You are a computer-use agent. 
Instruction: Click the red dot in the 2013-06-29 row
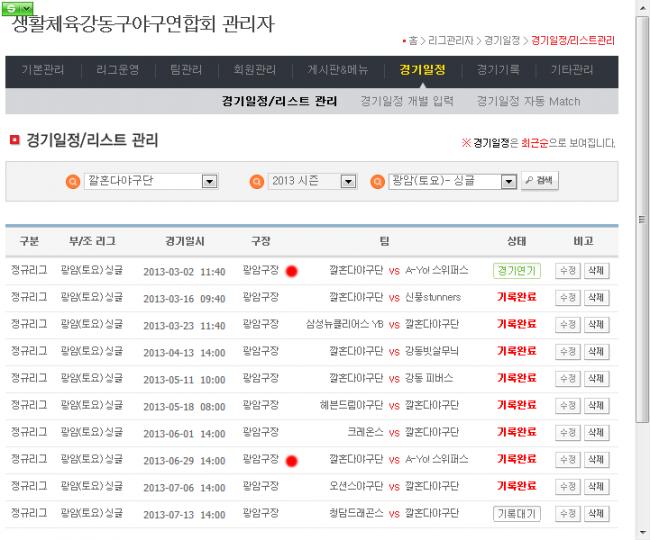point(292,460)
